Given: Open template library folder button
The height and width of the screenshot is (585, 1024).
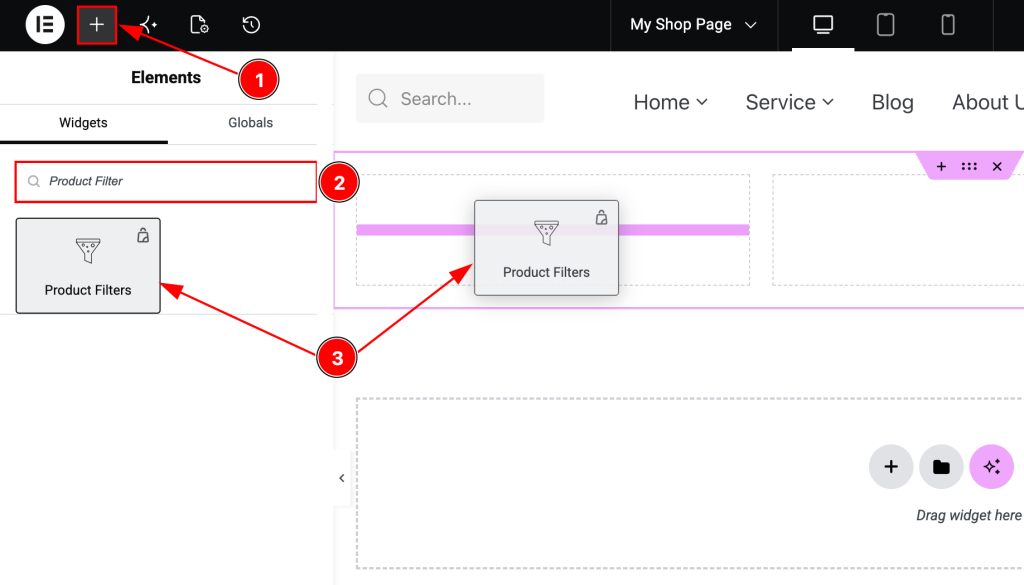Looking at the screenshot, I should (x=941, y=467).
